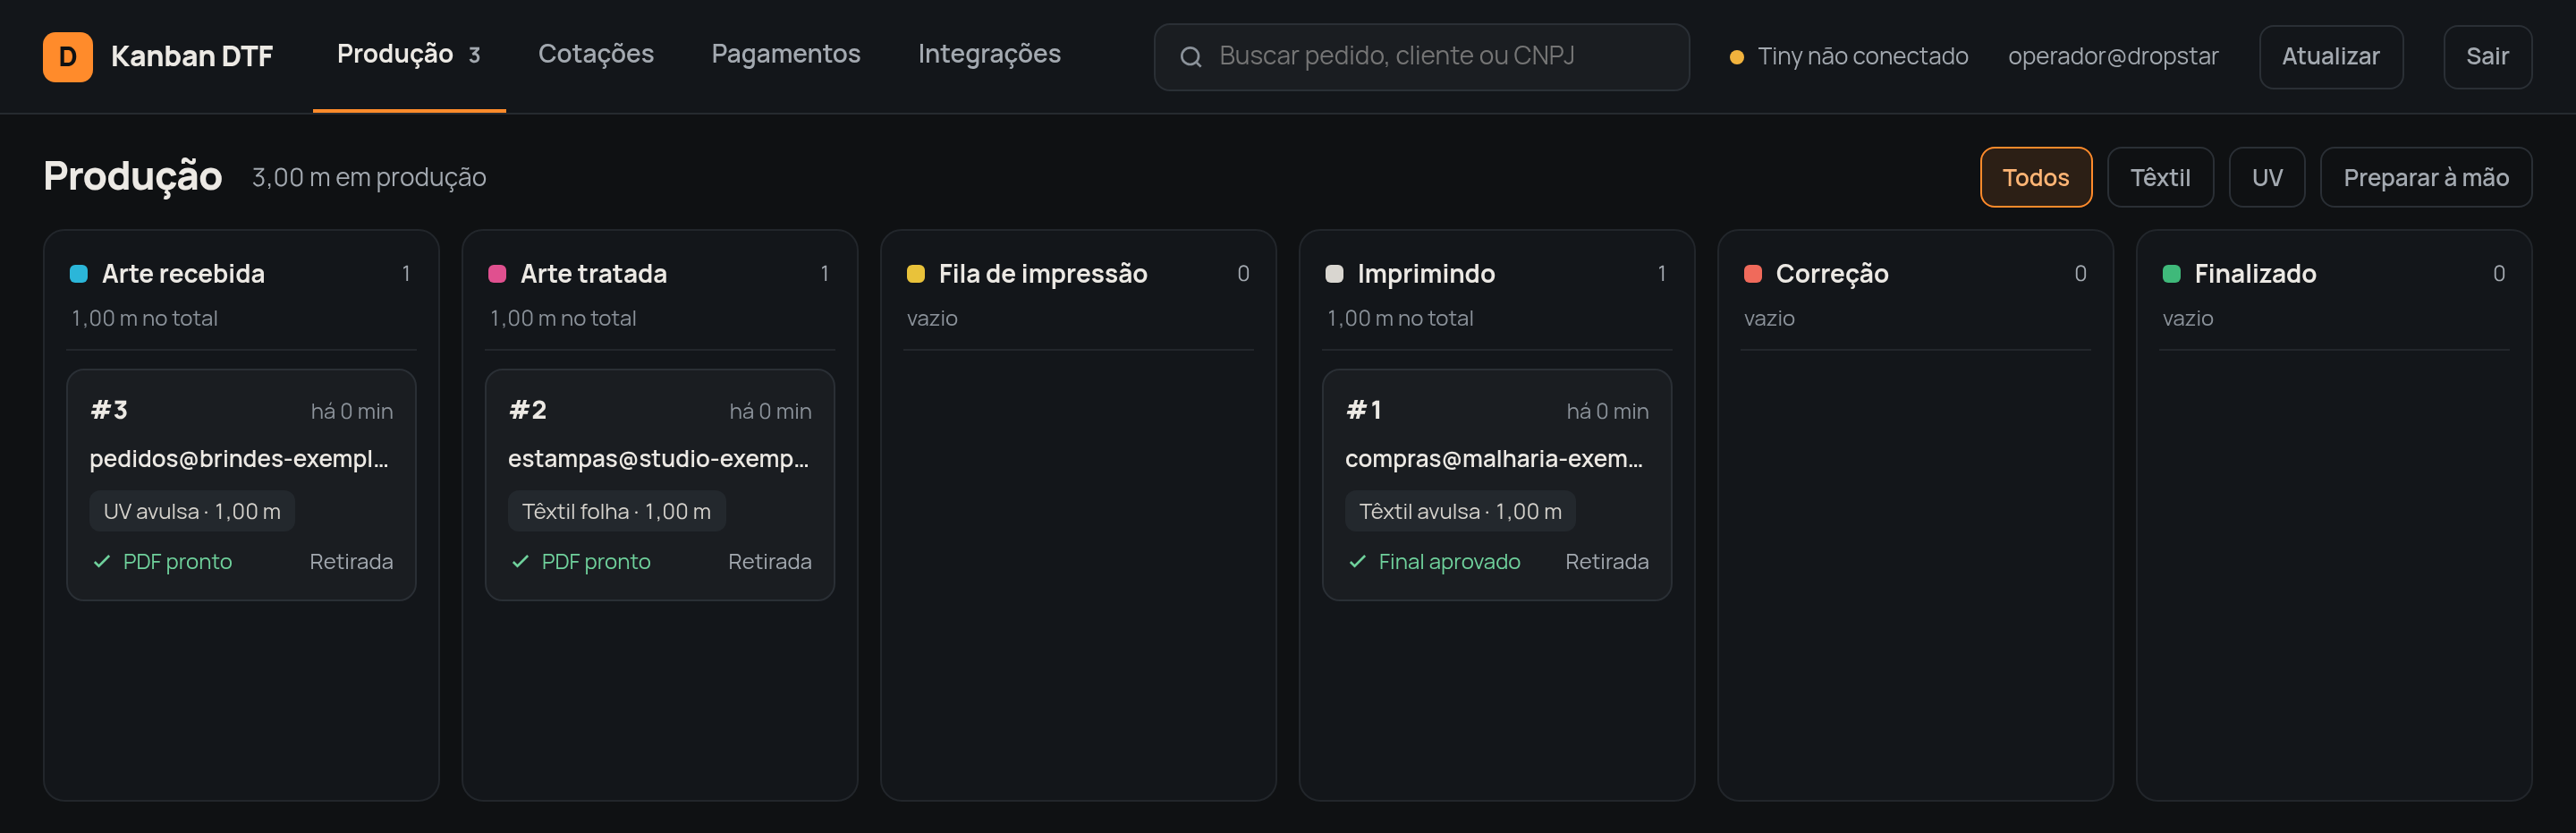Viewport: 2576px width, 833px height.
Task: Click the pink Arte tratada column marker
Action: tap(497, 274)
